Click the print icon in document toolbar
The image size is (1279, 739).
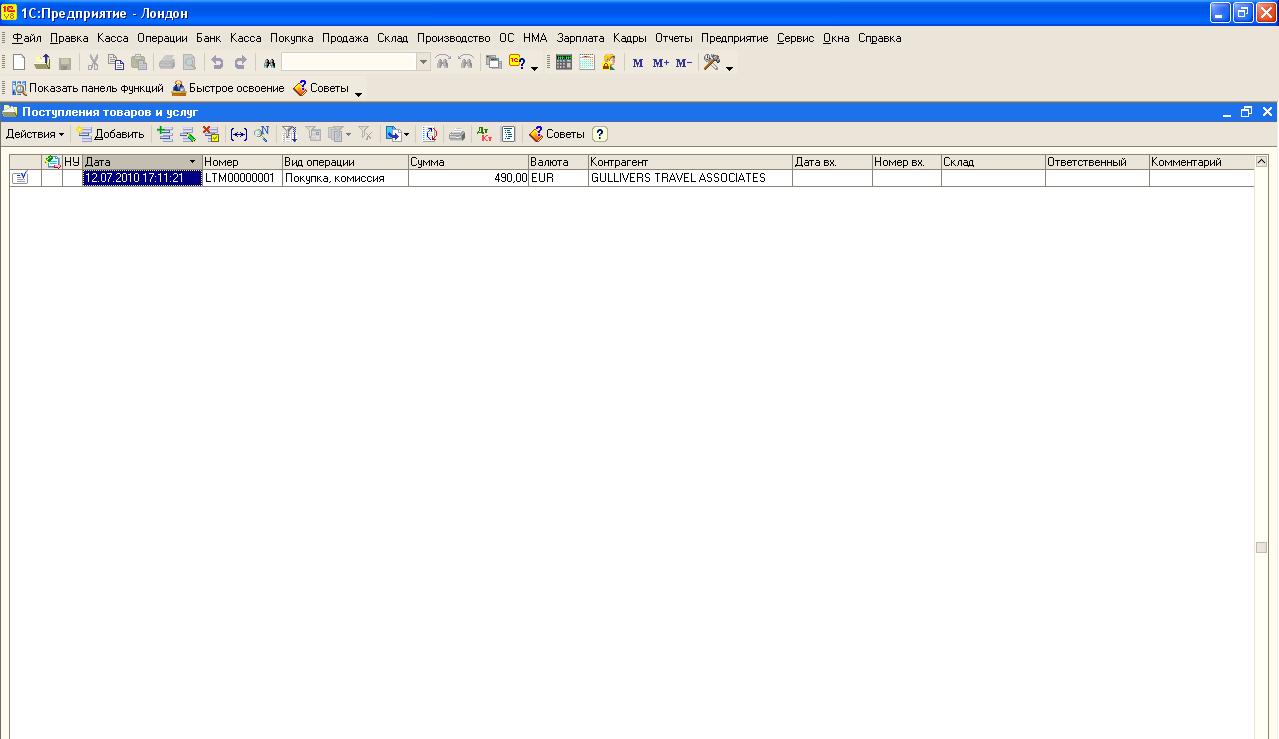click(x=457, y=134)
